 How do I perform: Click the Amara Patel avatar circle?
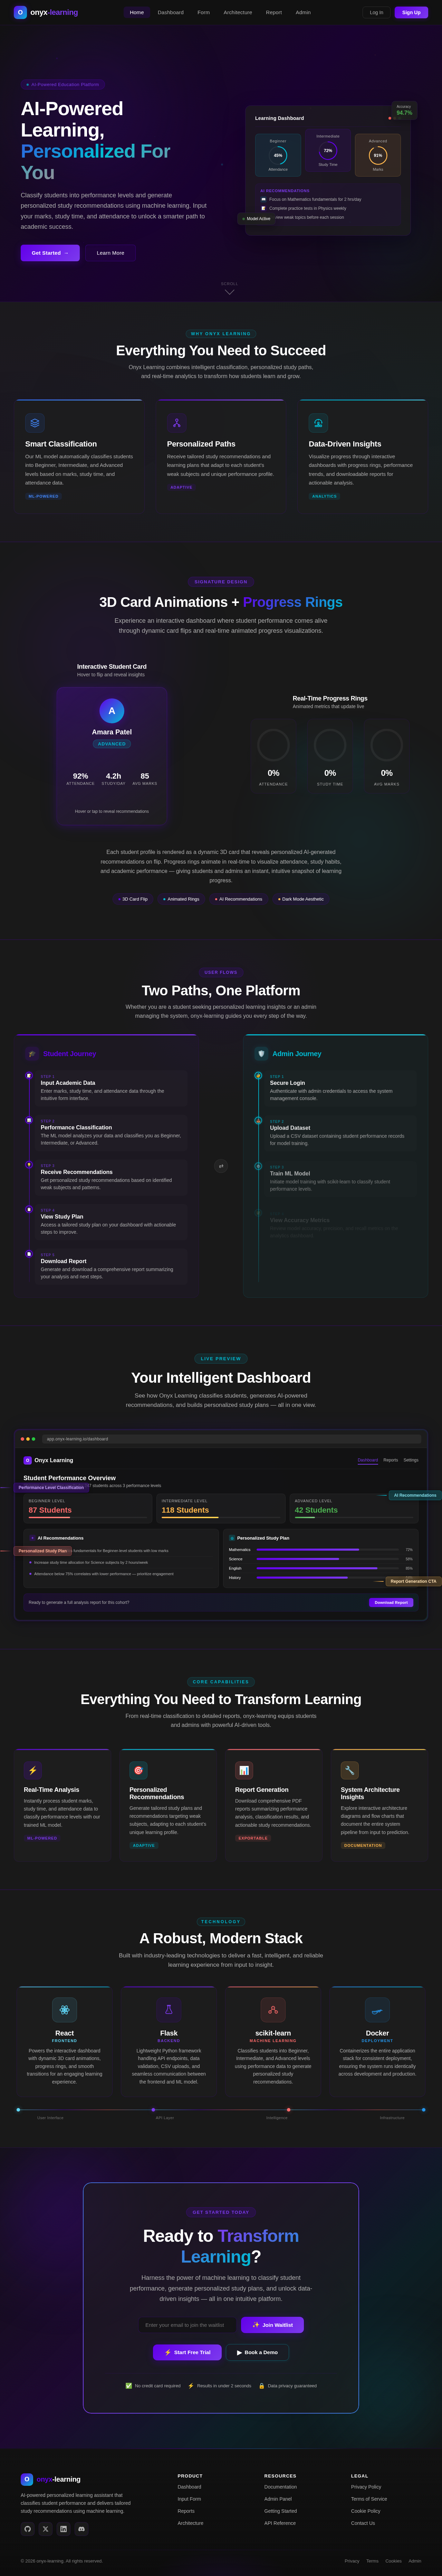(x=112, y=711)
